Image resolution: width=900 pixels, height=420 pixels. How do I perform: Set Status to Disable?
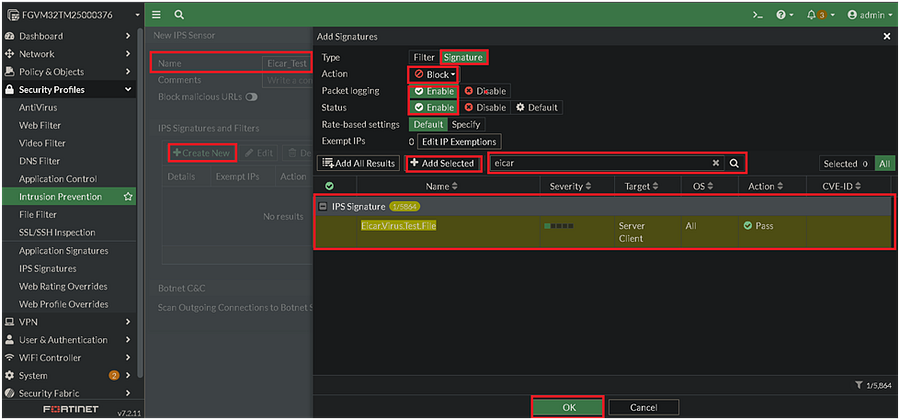click(485, 107)
